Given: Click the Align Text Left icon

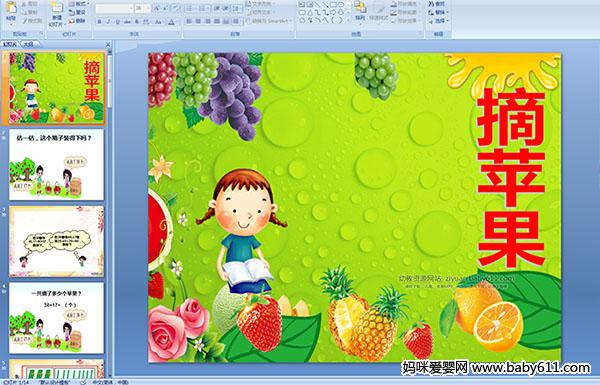Looking at the screenshot, I should [189, 21].
